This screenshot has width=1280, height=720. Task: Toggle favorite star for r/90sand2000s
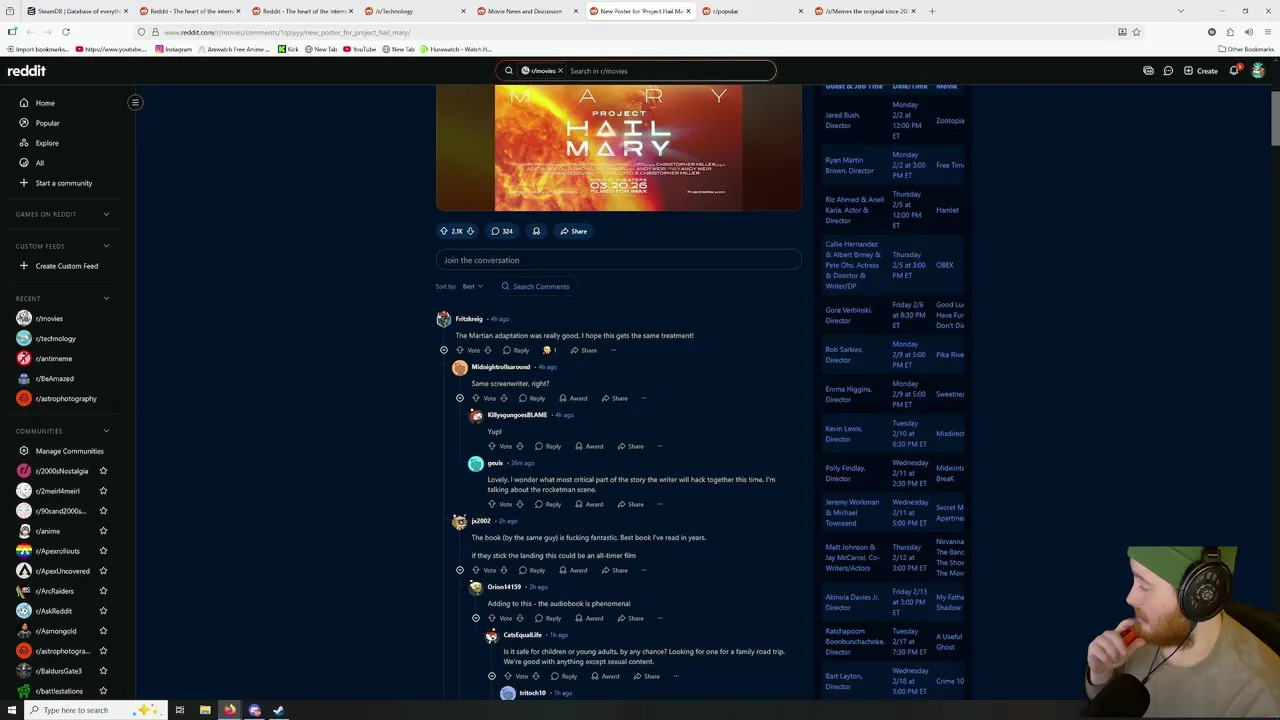(x=103, y=511)
